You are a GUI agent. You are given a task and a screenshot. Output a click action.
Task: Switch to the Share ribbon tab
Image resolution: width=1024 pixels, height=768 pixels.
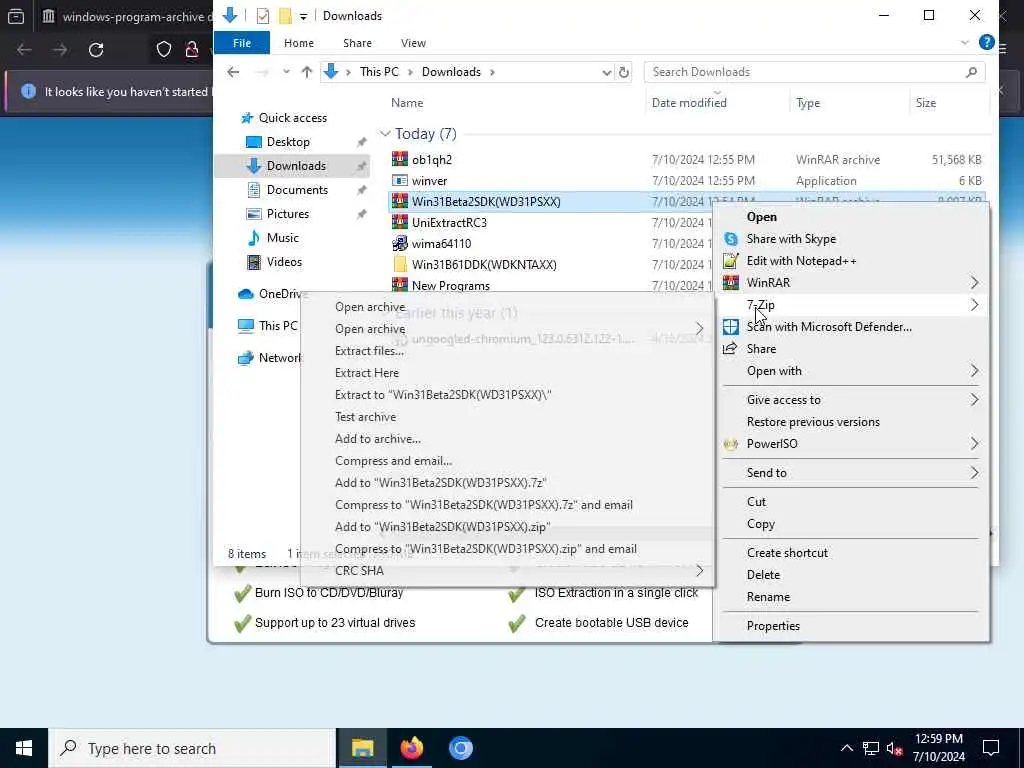357,43
